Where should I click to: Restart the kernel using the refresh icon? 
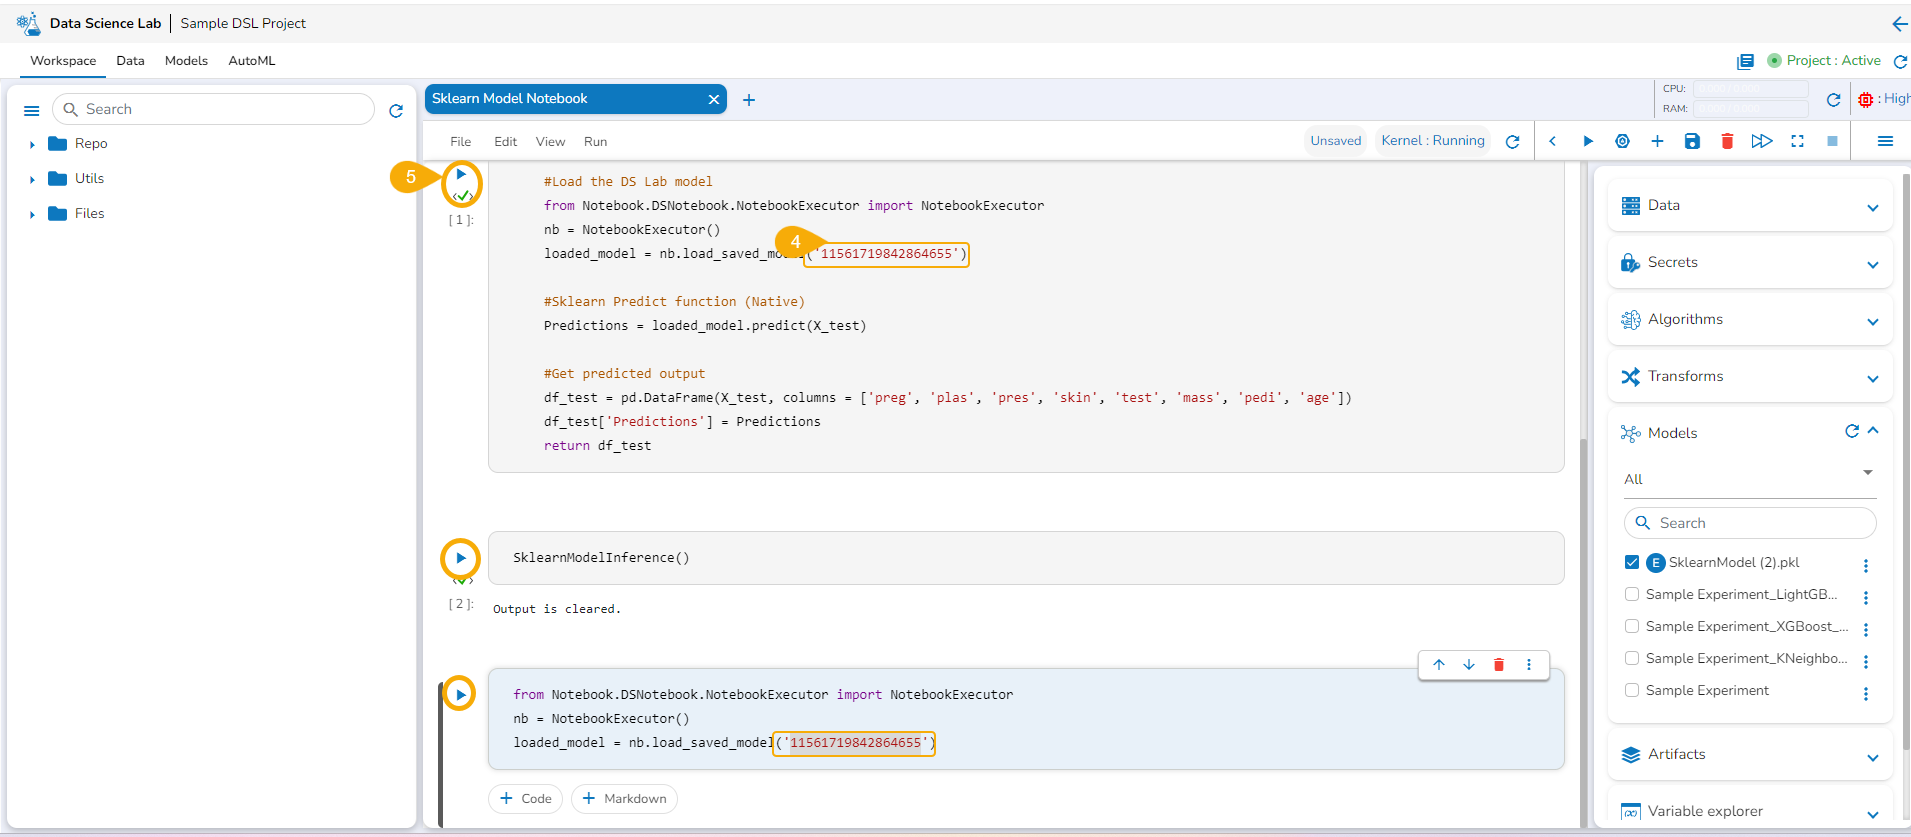(1512, 141)
